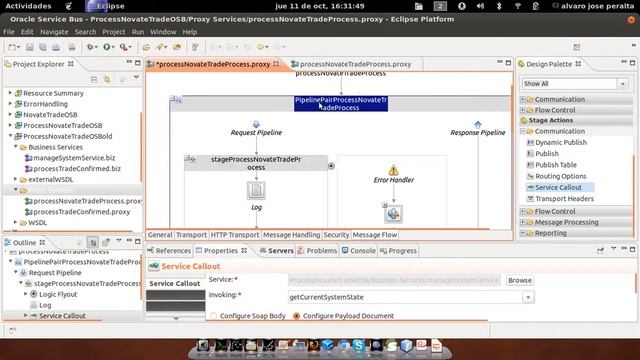Click Activities in the top panel
Viewport: 640px width, 360px height.
click(x=28, y=6)
